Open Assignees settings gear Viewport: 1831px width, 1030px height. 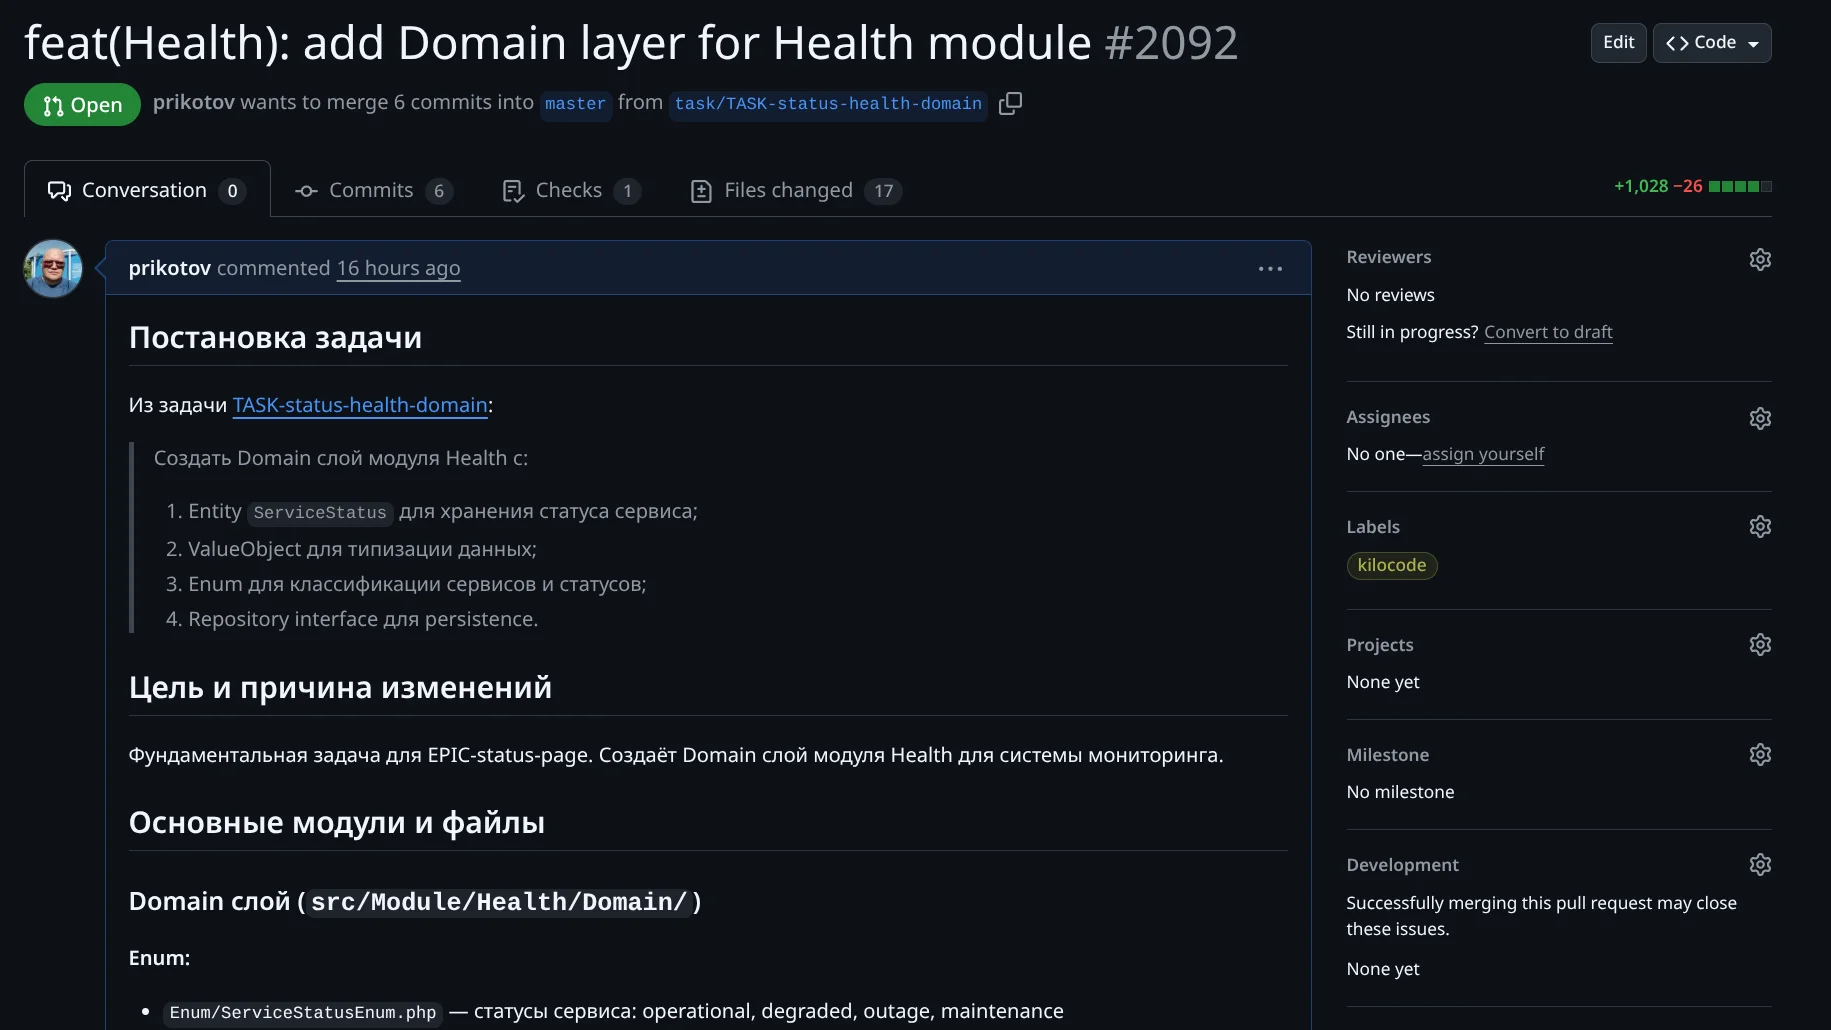point(1760,418)
